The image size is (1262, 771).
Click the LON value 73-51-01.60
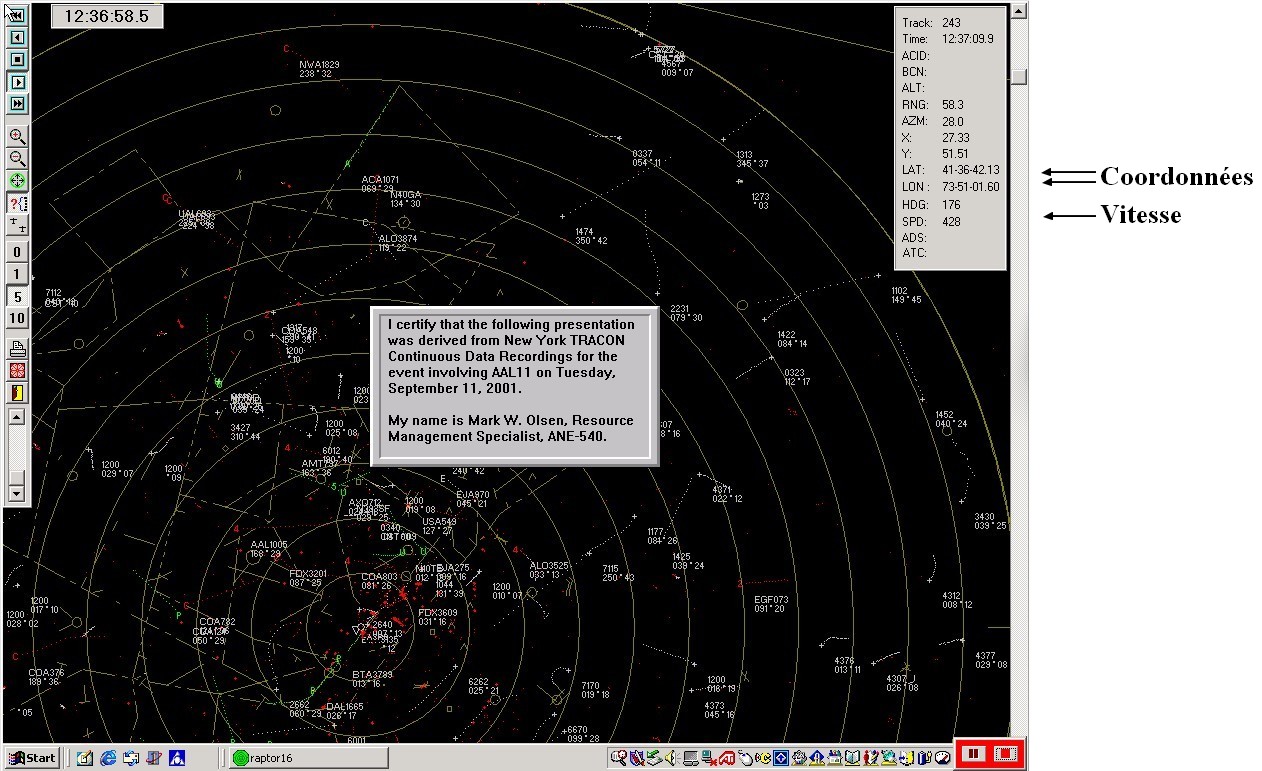[970, 187]
